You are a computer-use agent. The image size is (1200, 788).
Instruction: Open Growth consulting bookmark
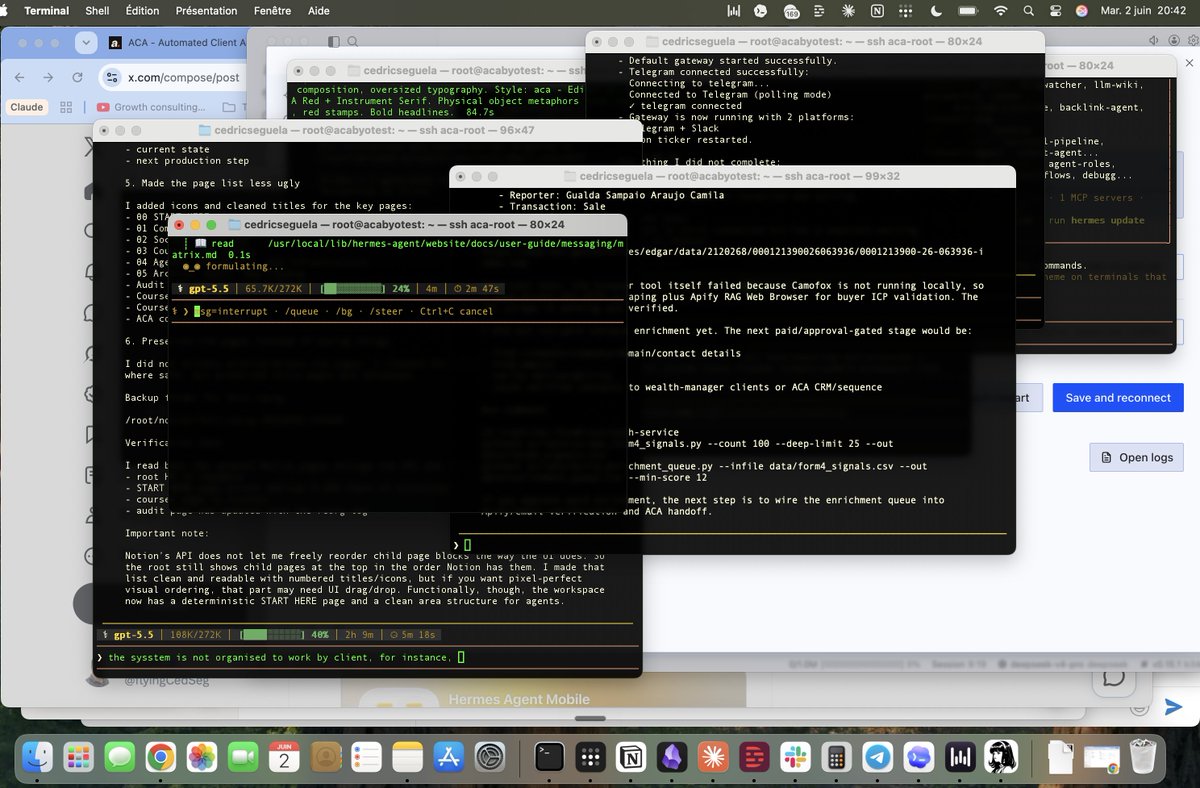click(150, 107)
